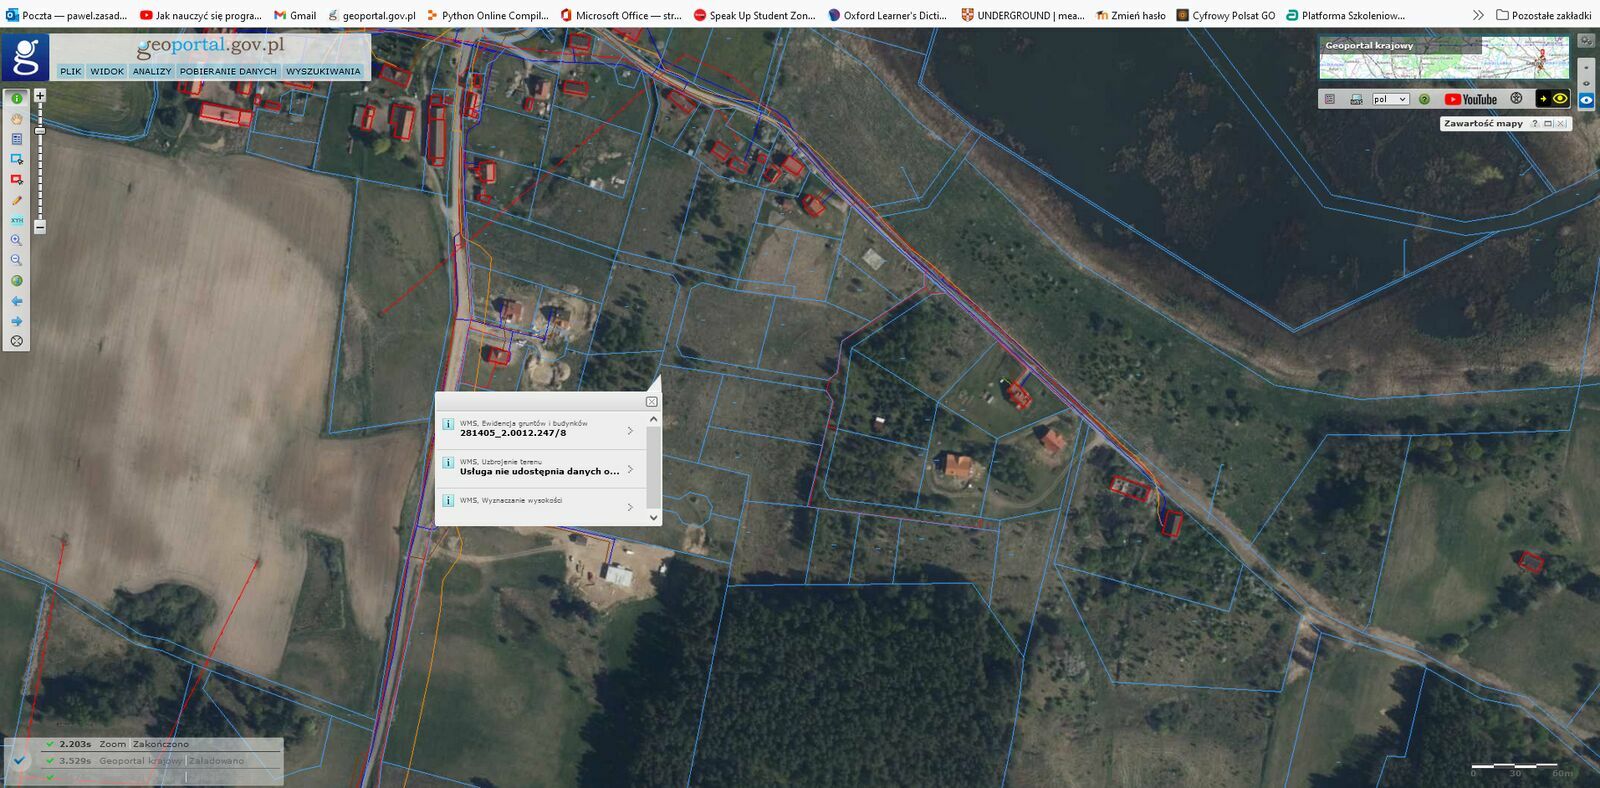Toggle the accessibility figure icon
Screen dimensions: 1600x788
(1516, 98)
